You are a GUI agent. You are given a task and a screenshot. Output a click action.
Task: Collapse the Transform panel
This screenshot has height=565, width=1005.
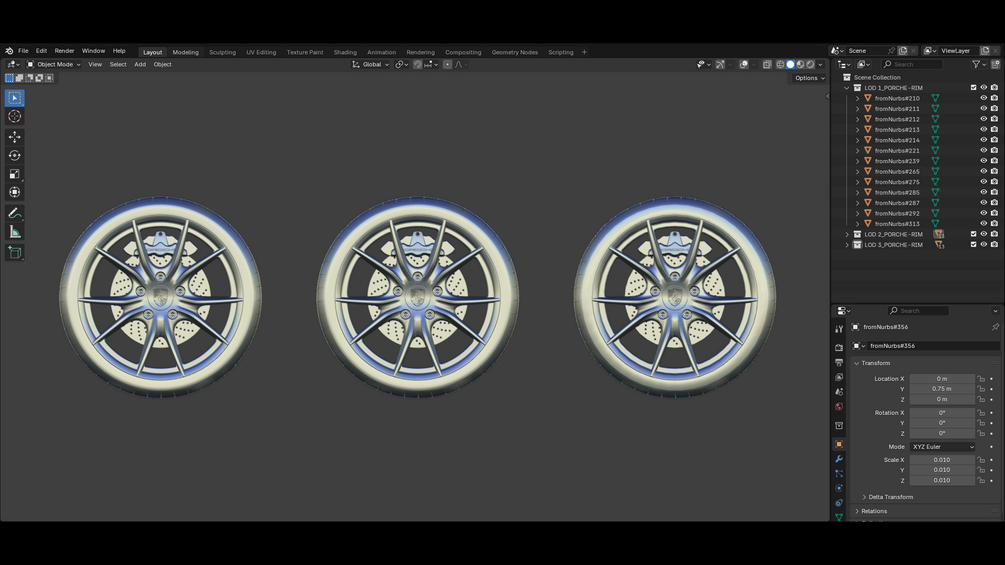point(857,363)
